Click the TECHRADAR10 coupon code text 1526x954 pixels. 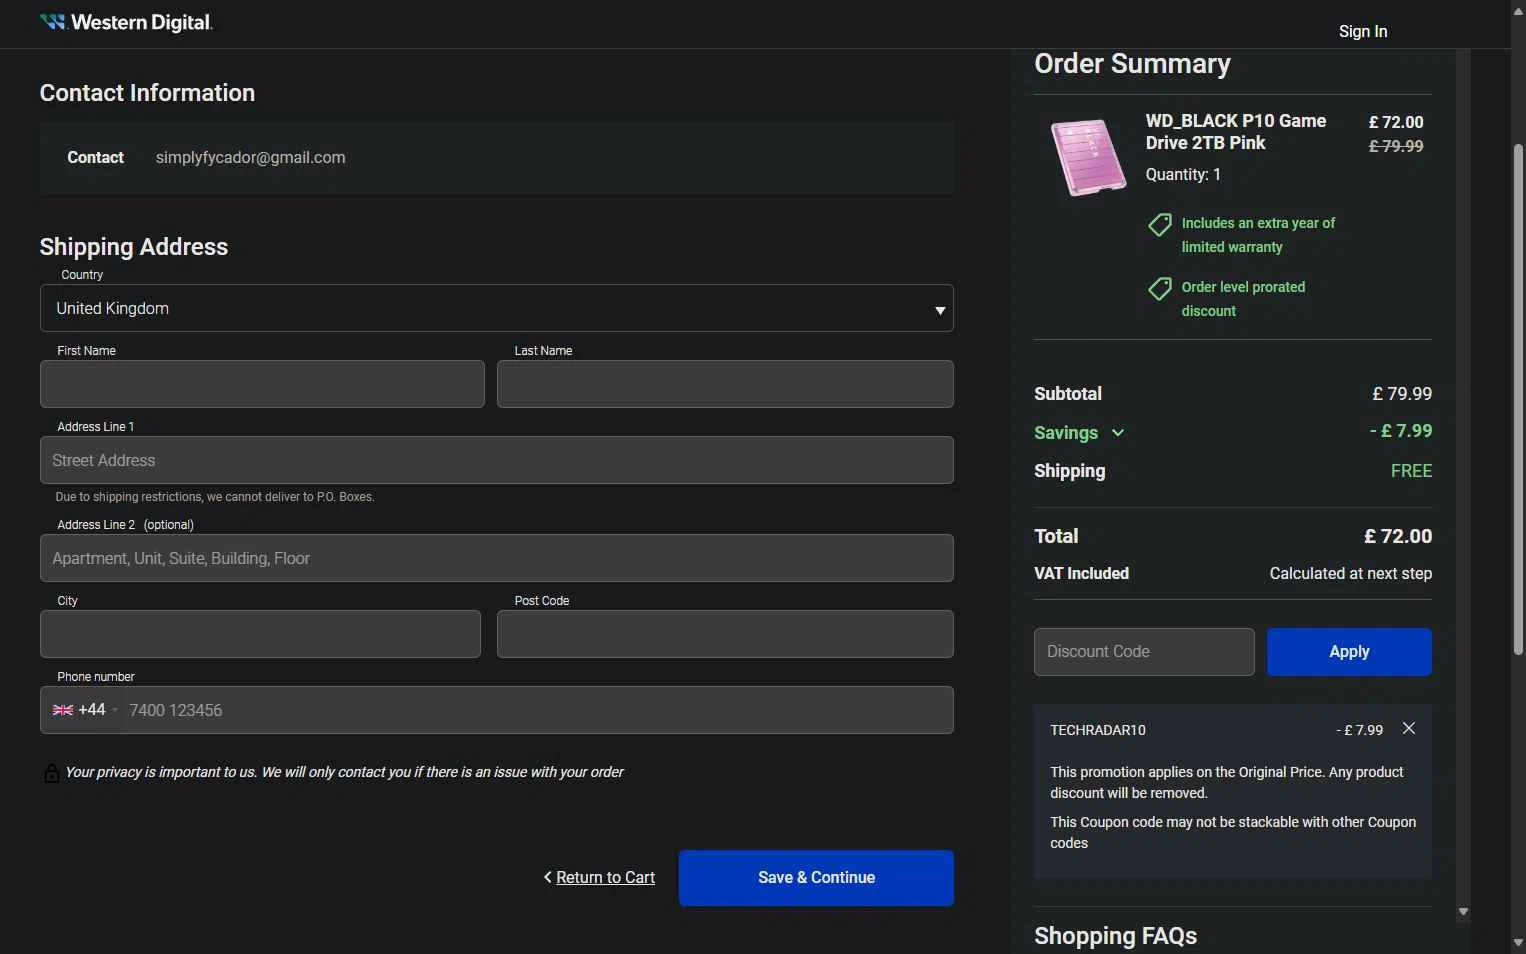tap(1098, 730)
